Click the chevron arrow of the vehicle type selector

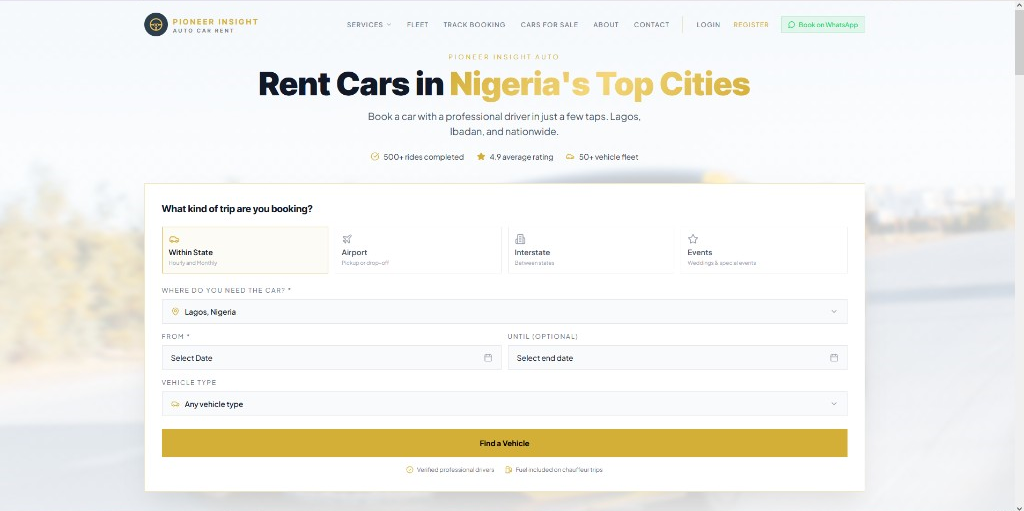point(834,404)
